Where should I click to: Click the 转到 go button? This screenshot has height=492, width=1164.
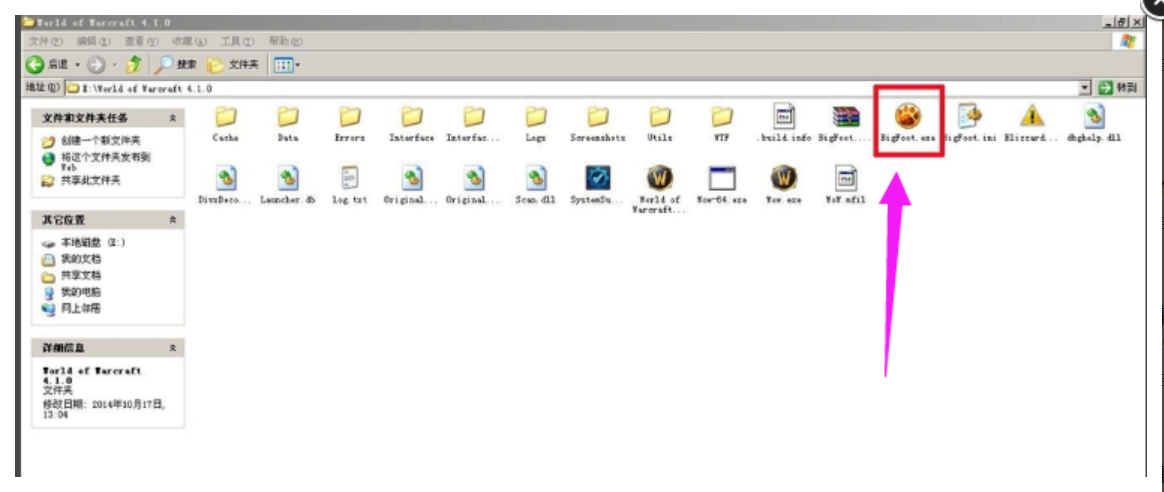(x=1116, y=88)
